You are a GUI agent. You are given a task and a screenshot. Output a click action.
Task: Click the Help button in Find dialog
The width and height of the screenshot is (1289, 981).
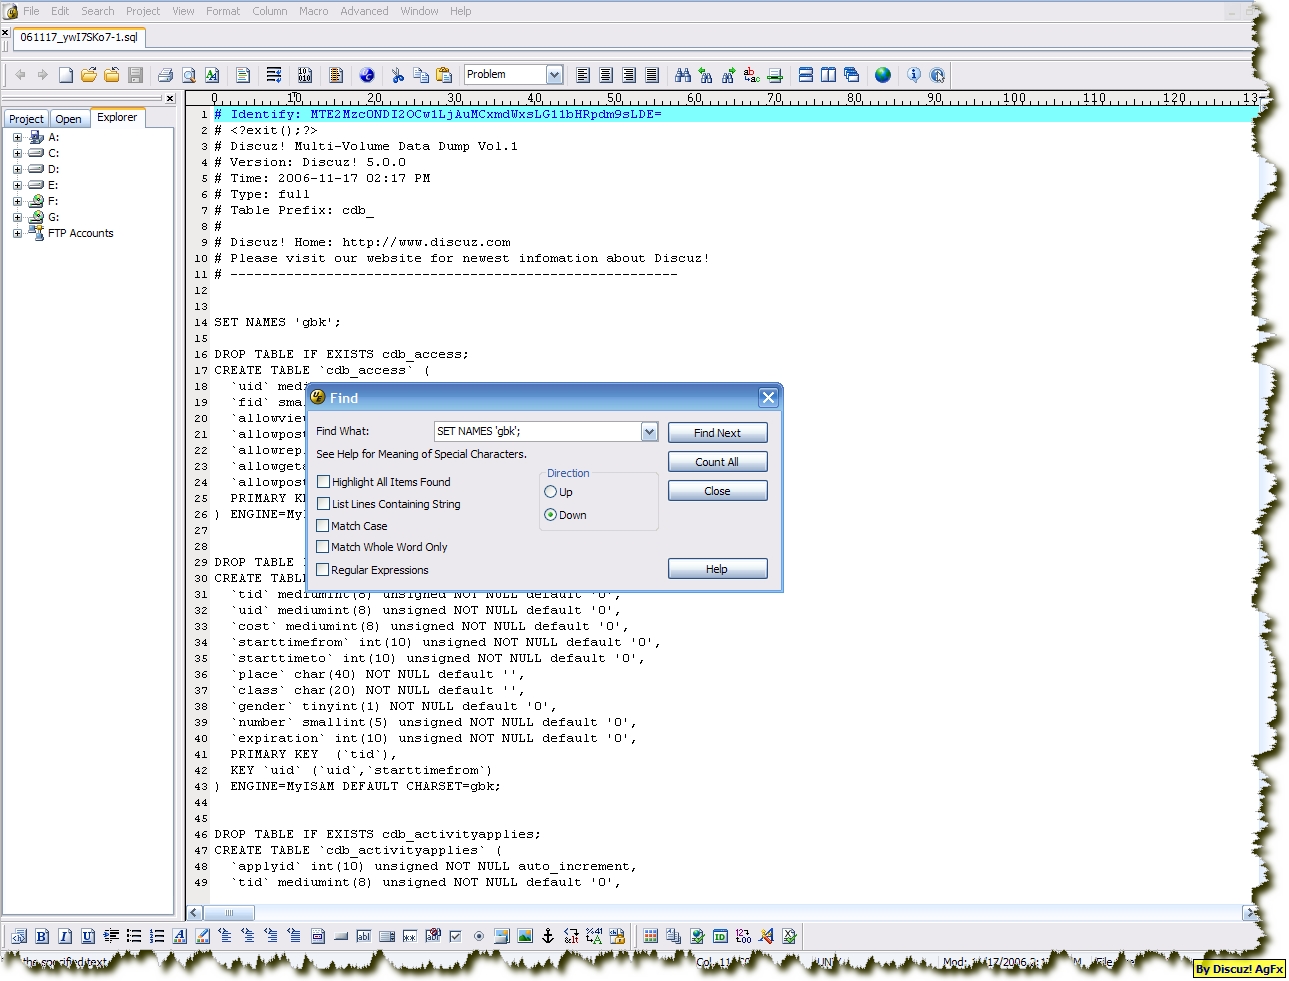point(717,569)
